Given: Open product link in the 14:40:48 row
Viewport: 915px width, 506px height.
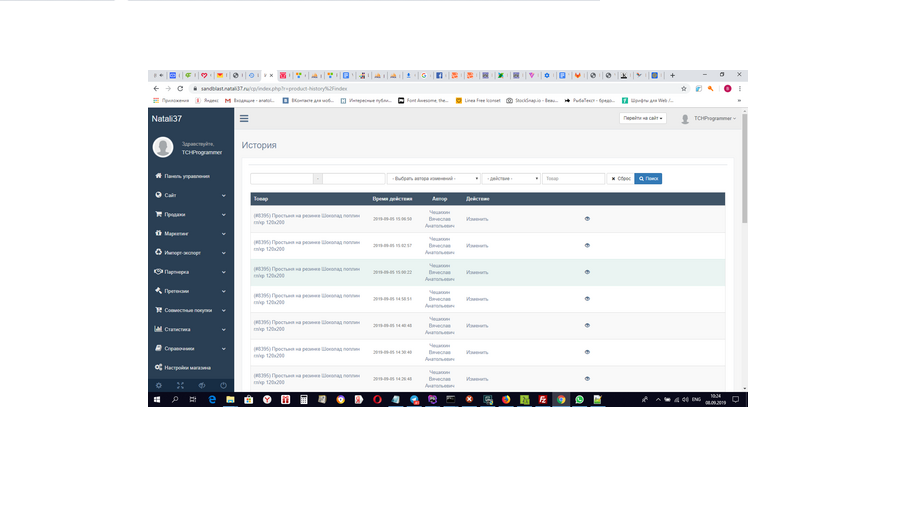Looking at the screenshot, I should [306, 326].
